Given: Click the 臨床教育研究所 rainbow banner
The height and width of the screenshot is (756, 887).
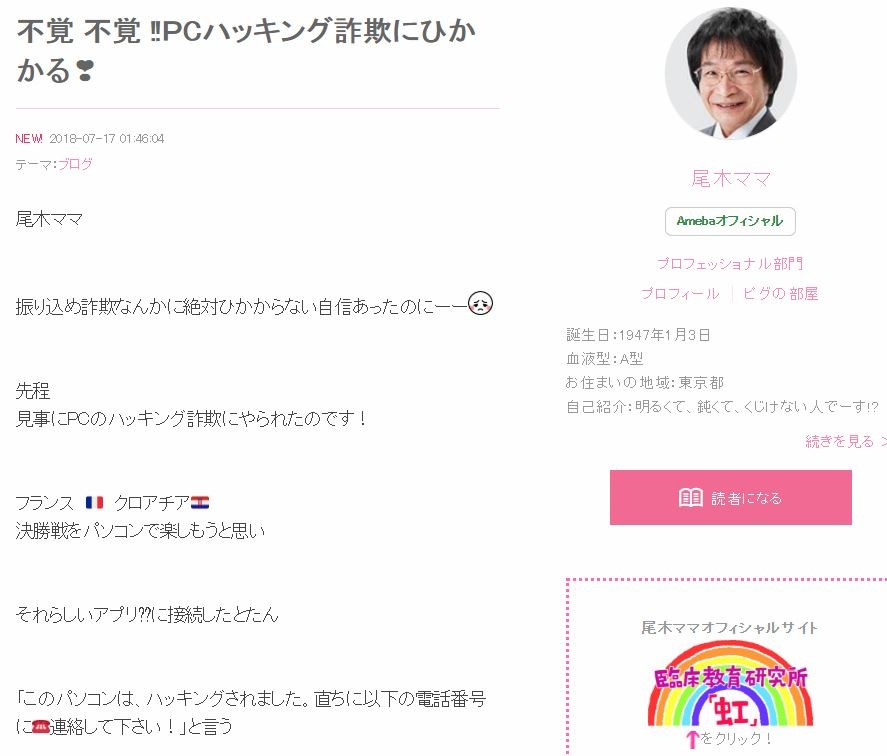Looking at the screenshot, I should click(x=730, y=685).
